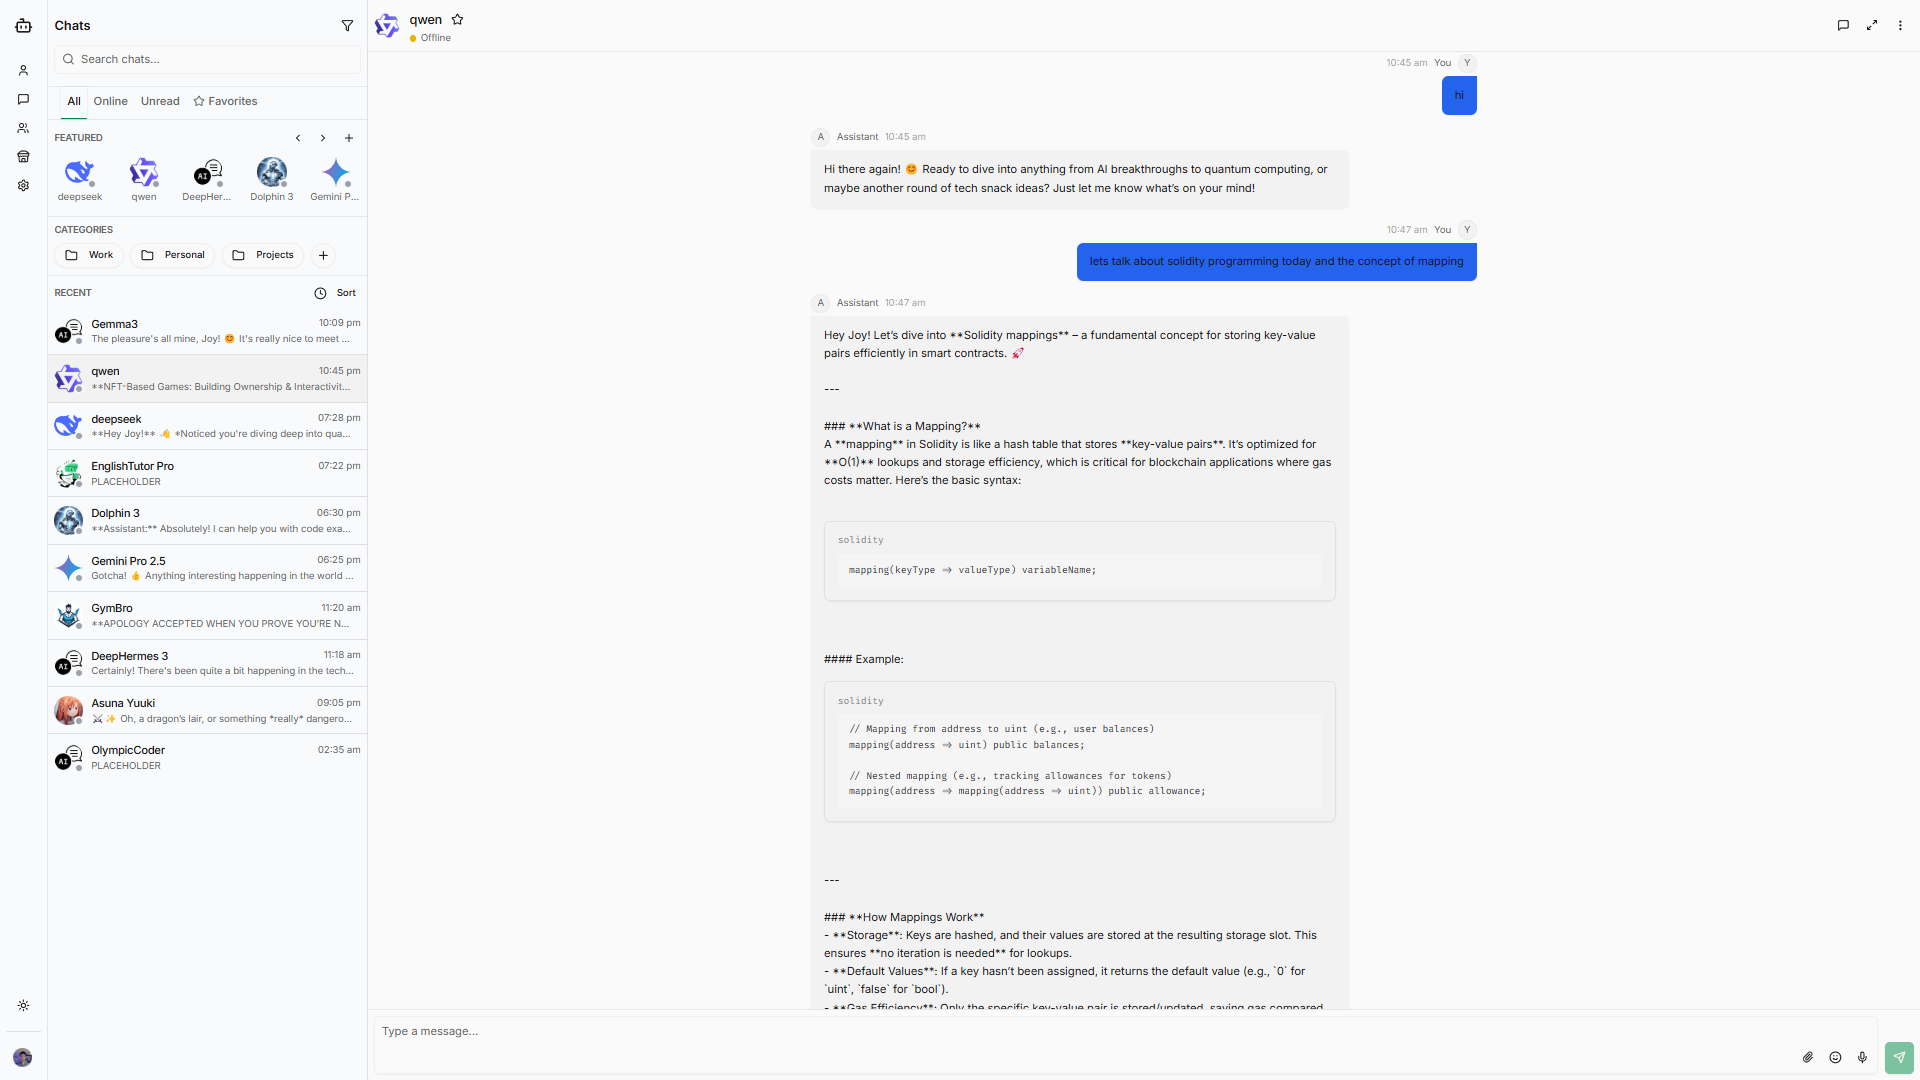Click the Y avatar beside 10:45 am message

click(1467, 63)
